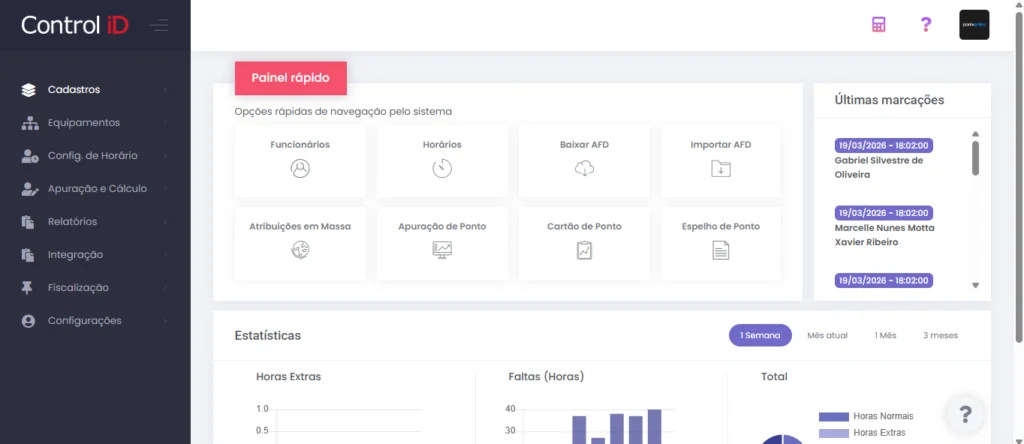Switch statistics to 1 Mês
Screen dimensions: 1024x444
886,335
